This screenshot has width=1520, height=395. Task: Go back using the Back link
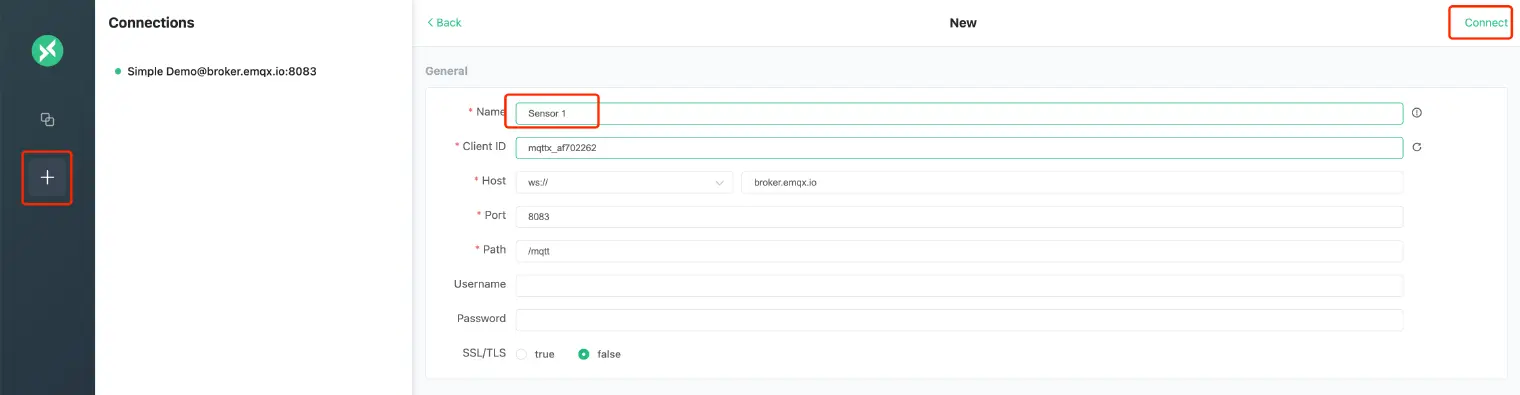444,22
